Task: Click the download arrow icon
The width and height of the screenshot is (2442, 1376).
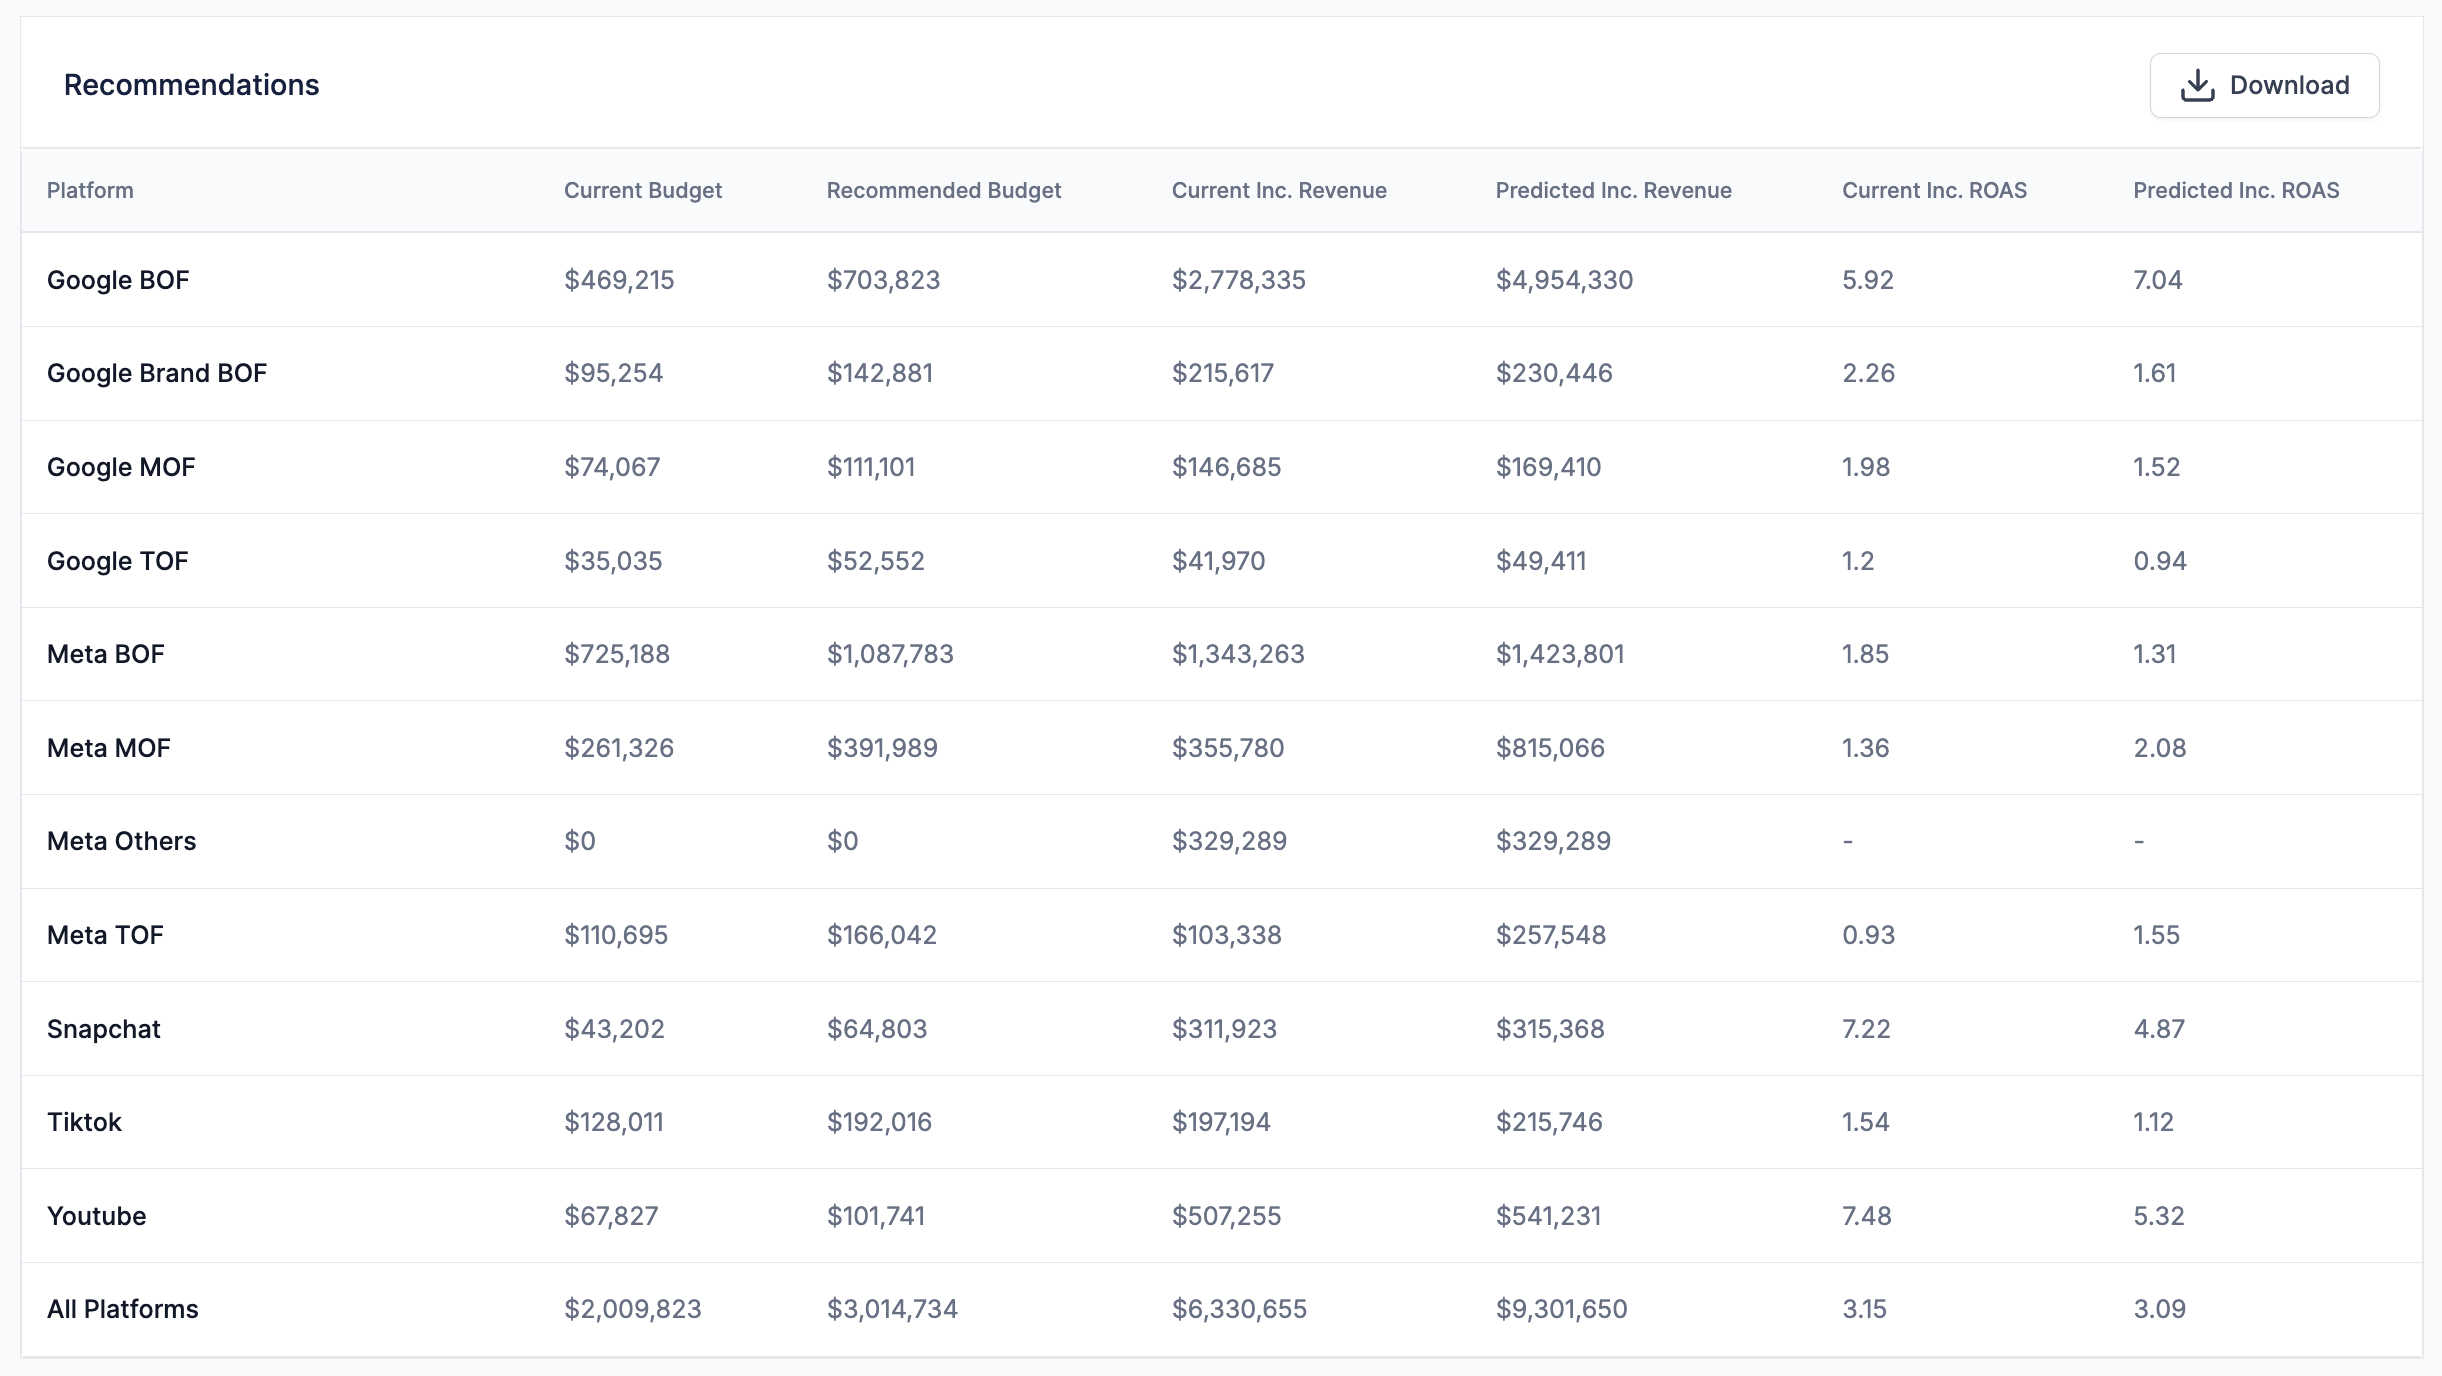Action: 2197,86
